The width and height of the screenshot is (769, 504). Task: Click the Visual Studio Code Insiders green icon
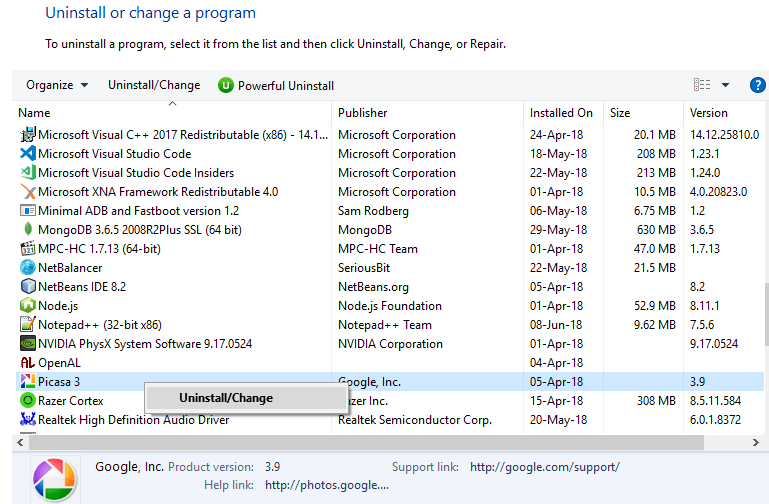tap(28, 173)
